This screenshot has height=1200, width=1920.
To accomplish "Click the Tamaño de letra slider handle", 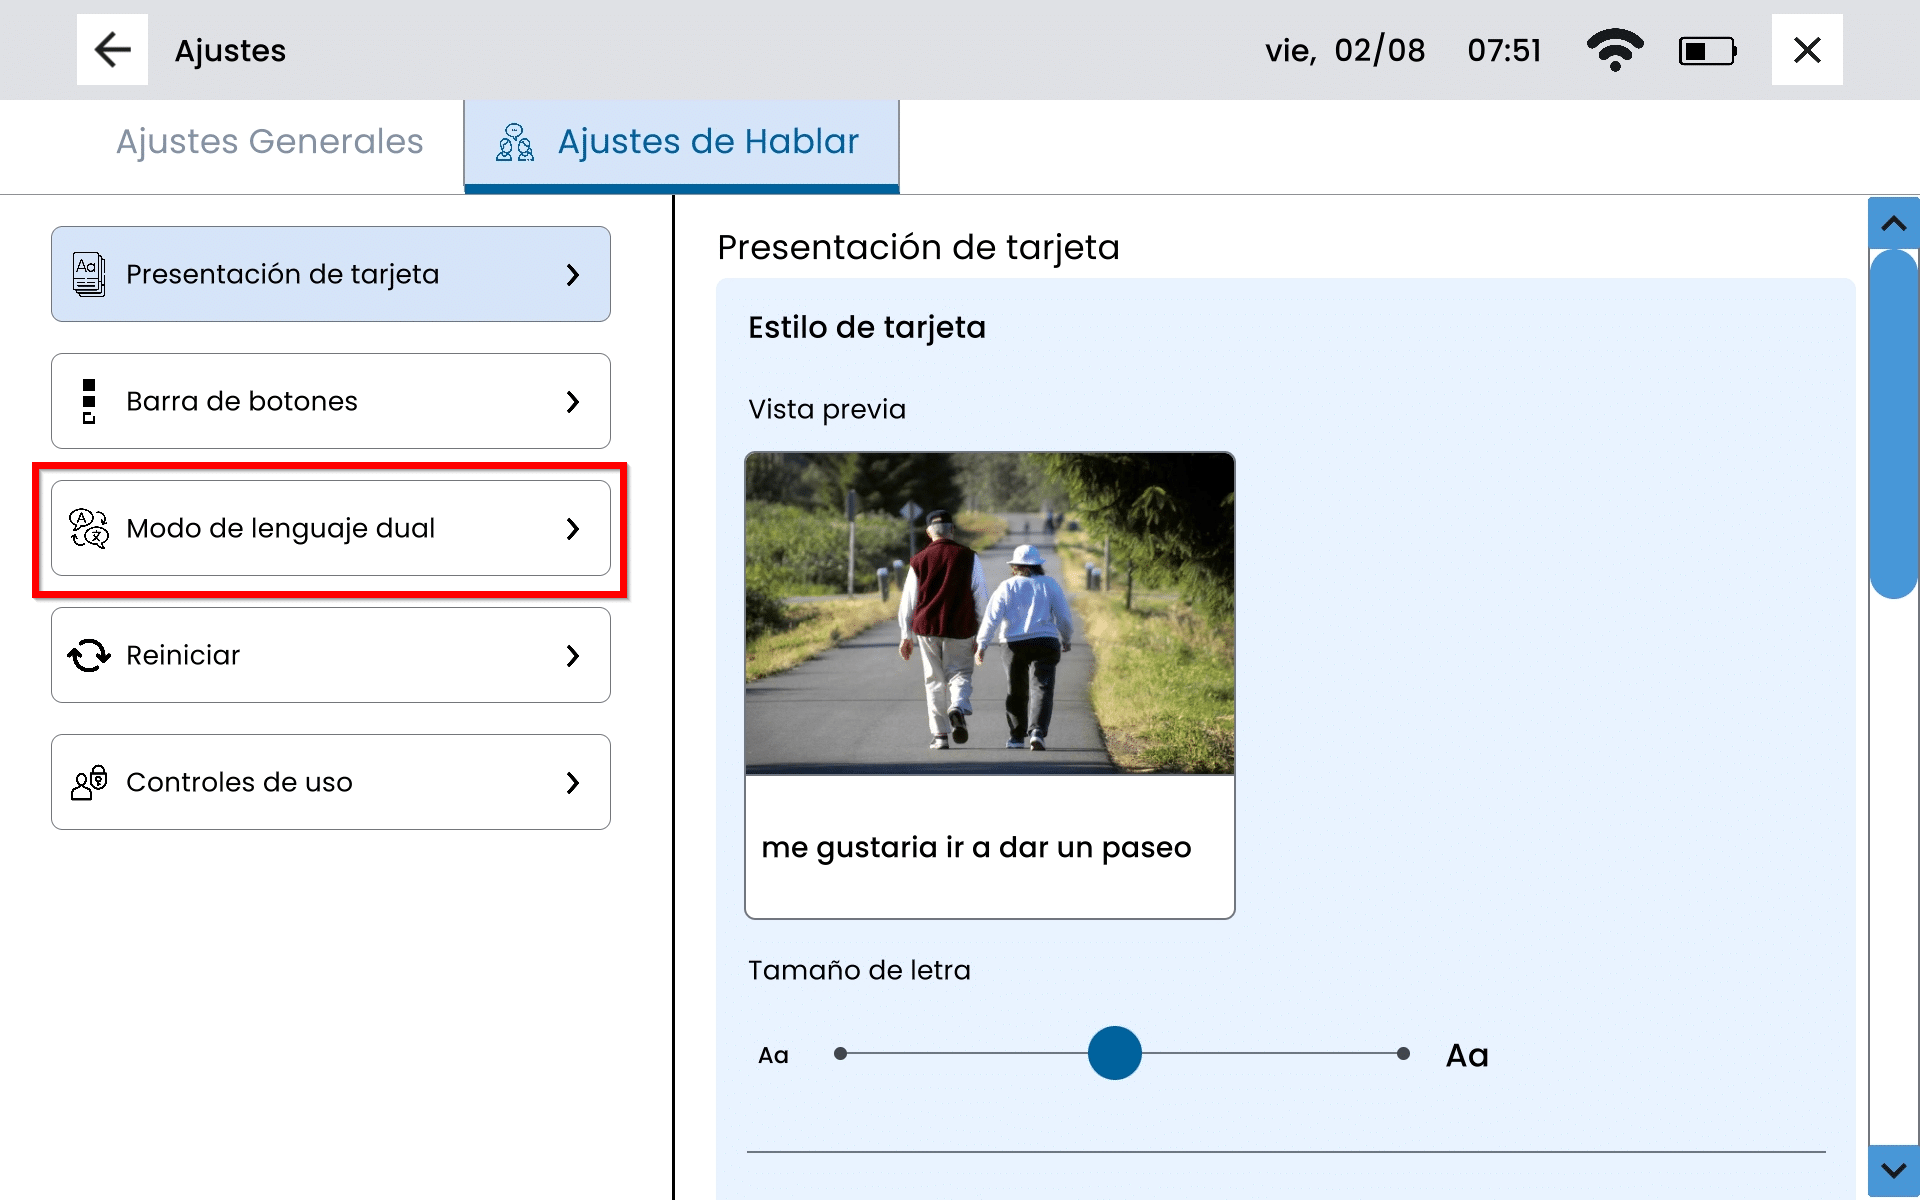I will tap(1114, 1053).
